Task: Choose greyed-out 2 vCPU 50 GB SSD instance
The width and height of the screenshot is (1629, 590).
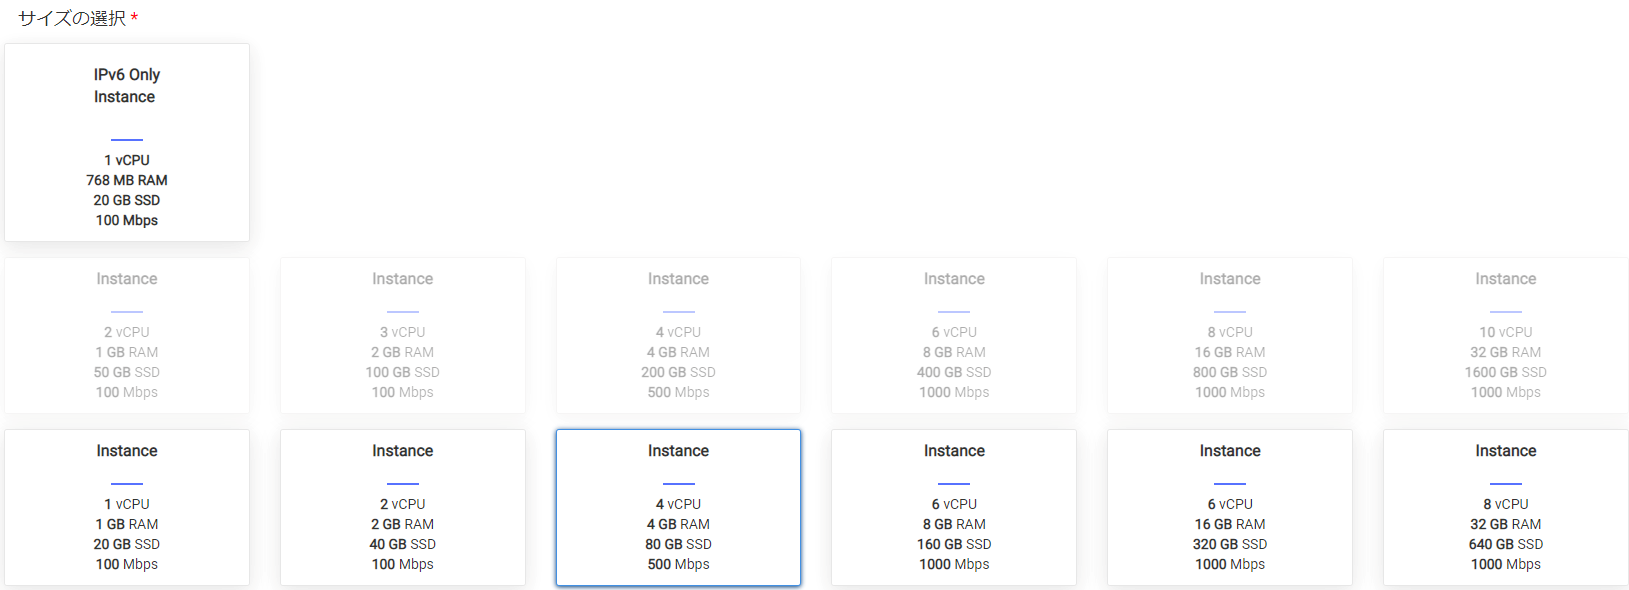Action: coord(127,336)
